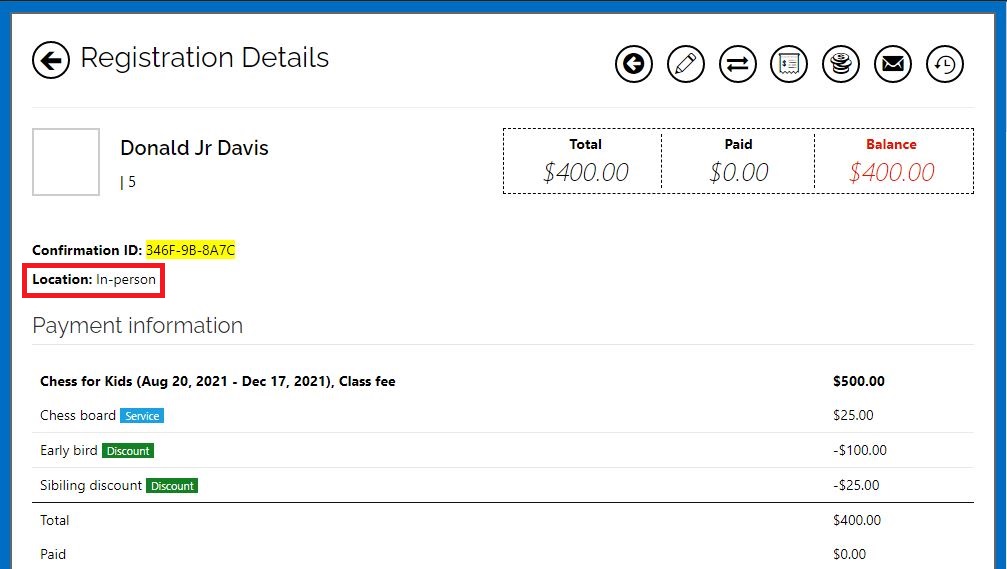This screenshot has width=1007, height=569.
Task: Click the empty profile photo placeholder
Action: coord(66,162)
